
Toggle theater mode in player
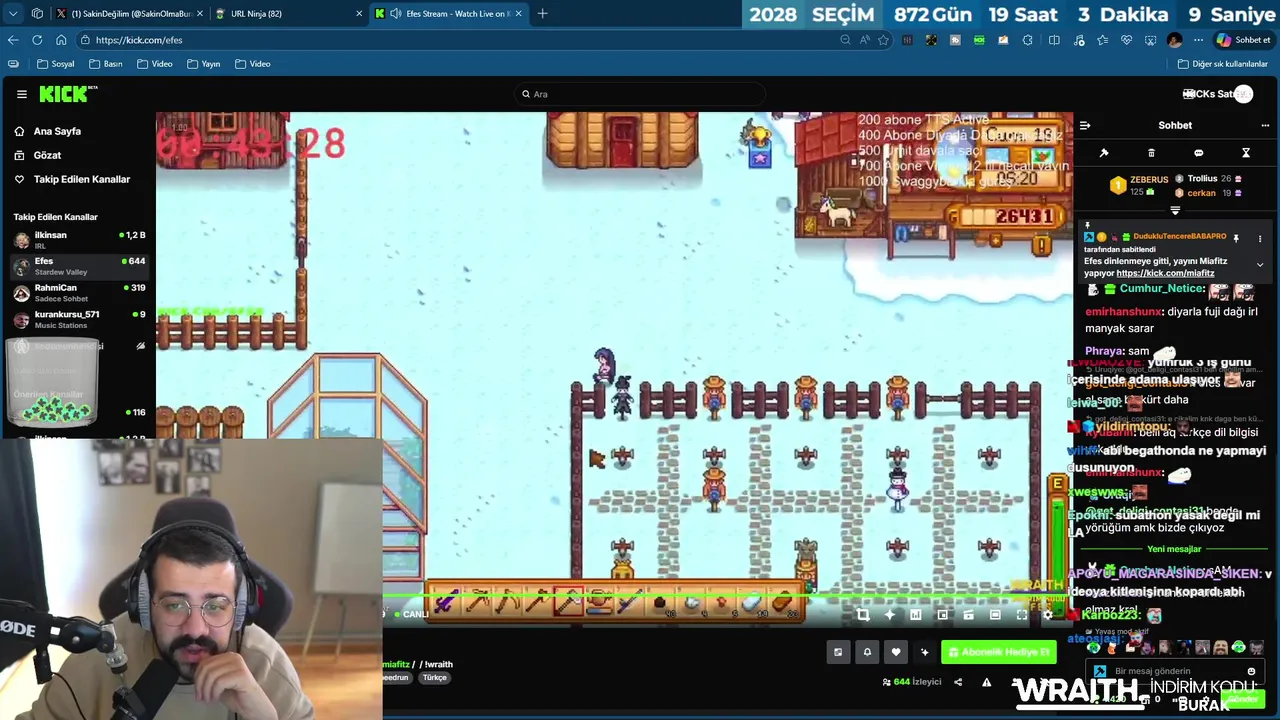995,615
